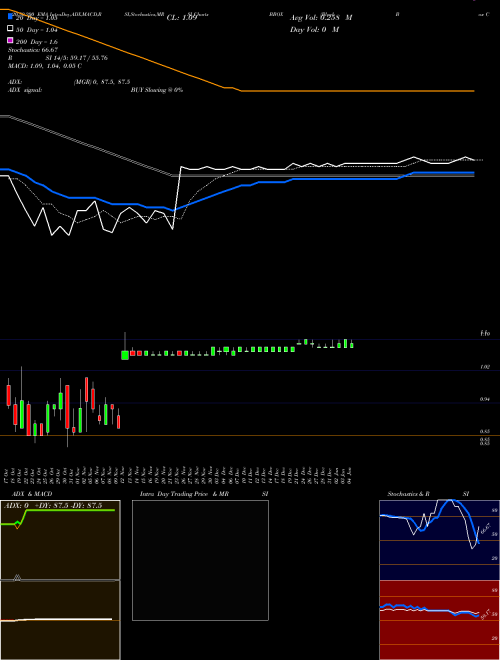
Task: Click the 0.94 price axis label
Action: [x=485, y=399]
